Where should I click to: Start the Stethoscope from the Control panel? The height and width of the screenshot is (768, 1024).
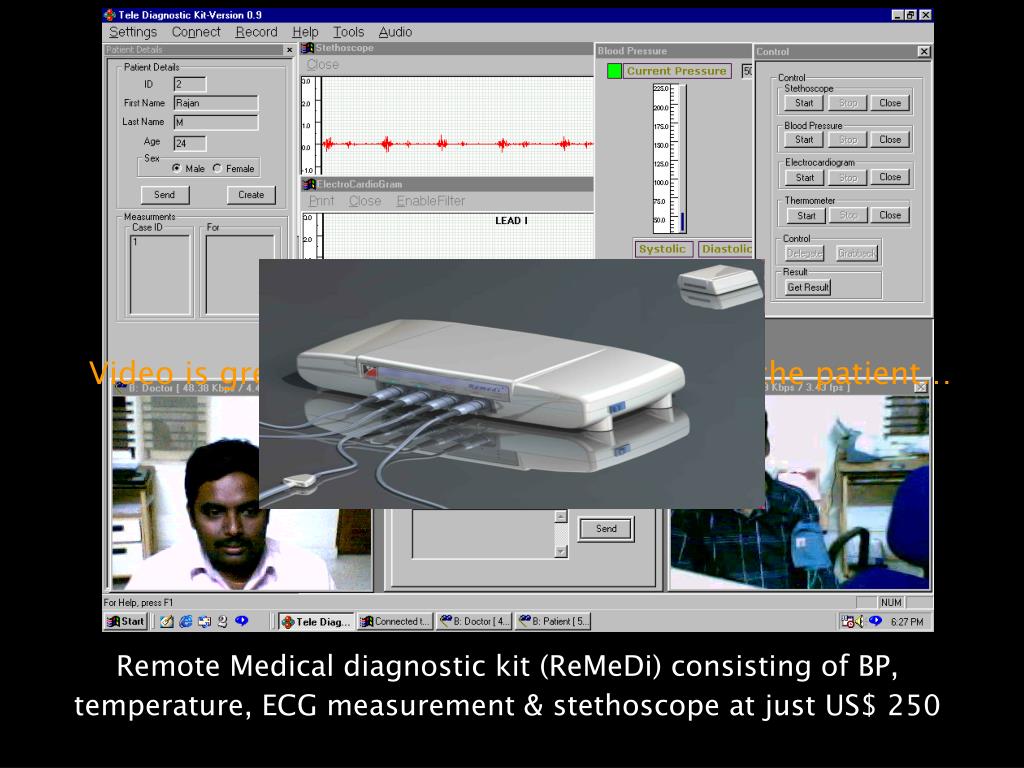tap(804, 103)
